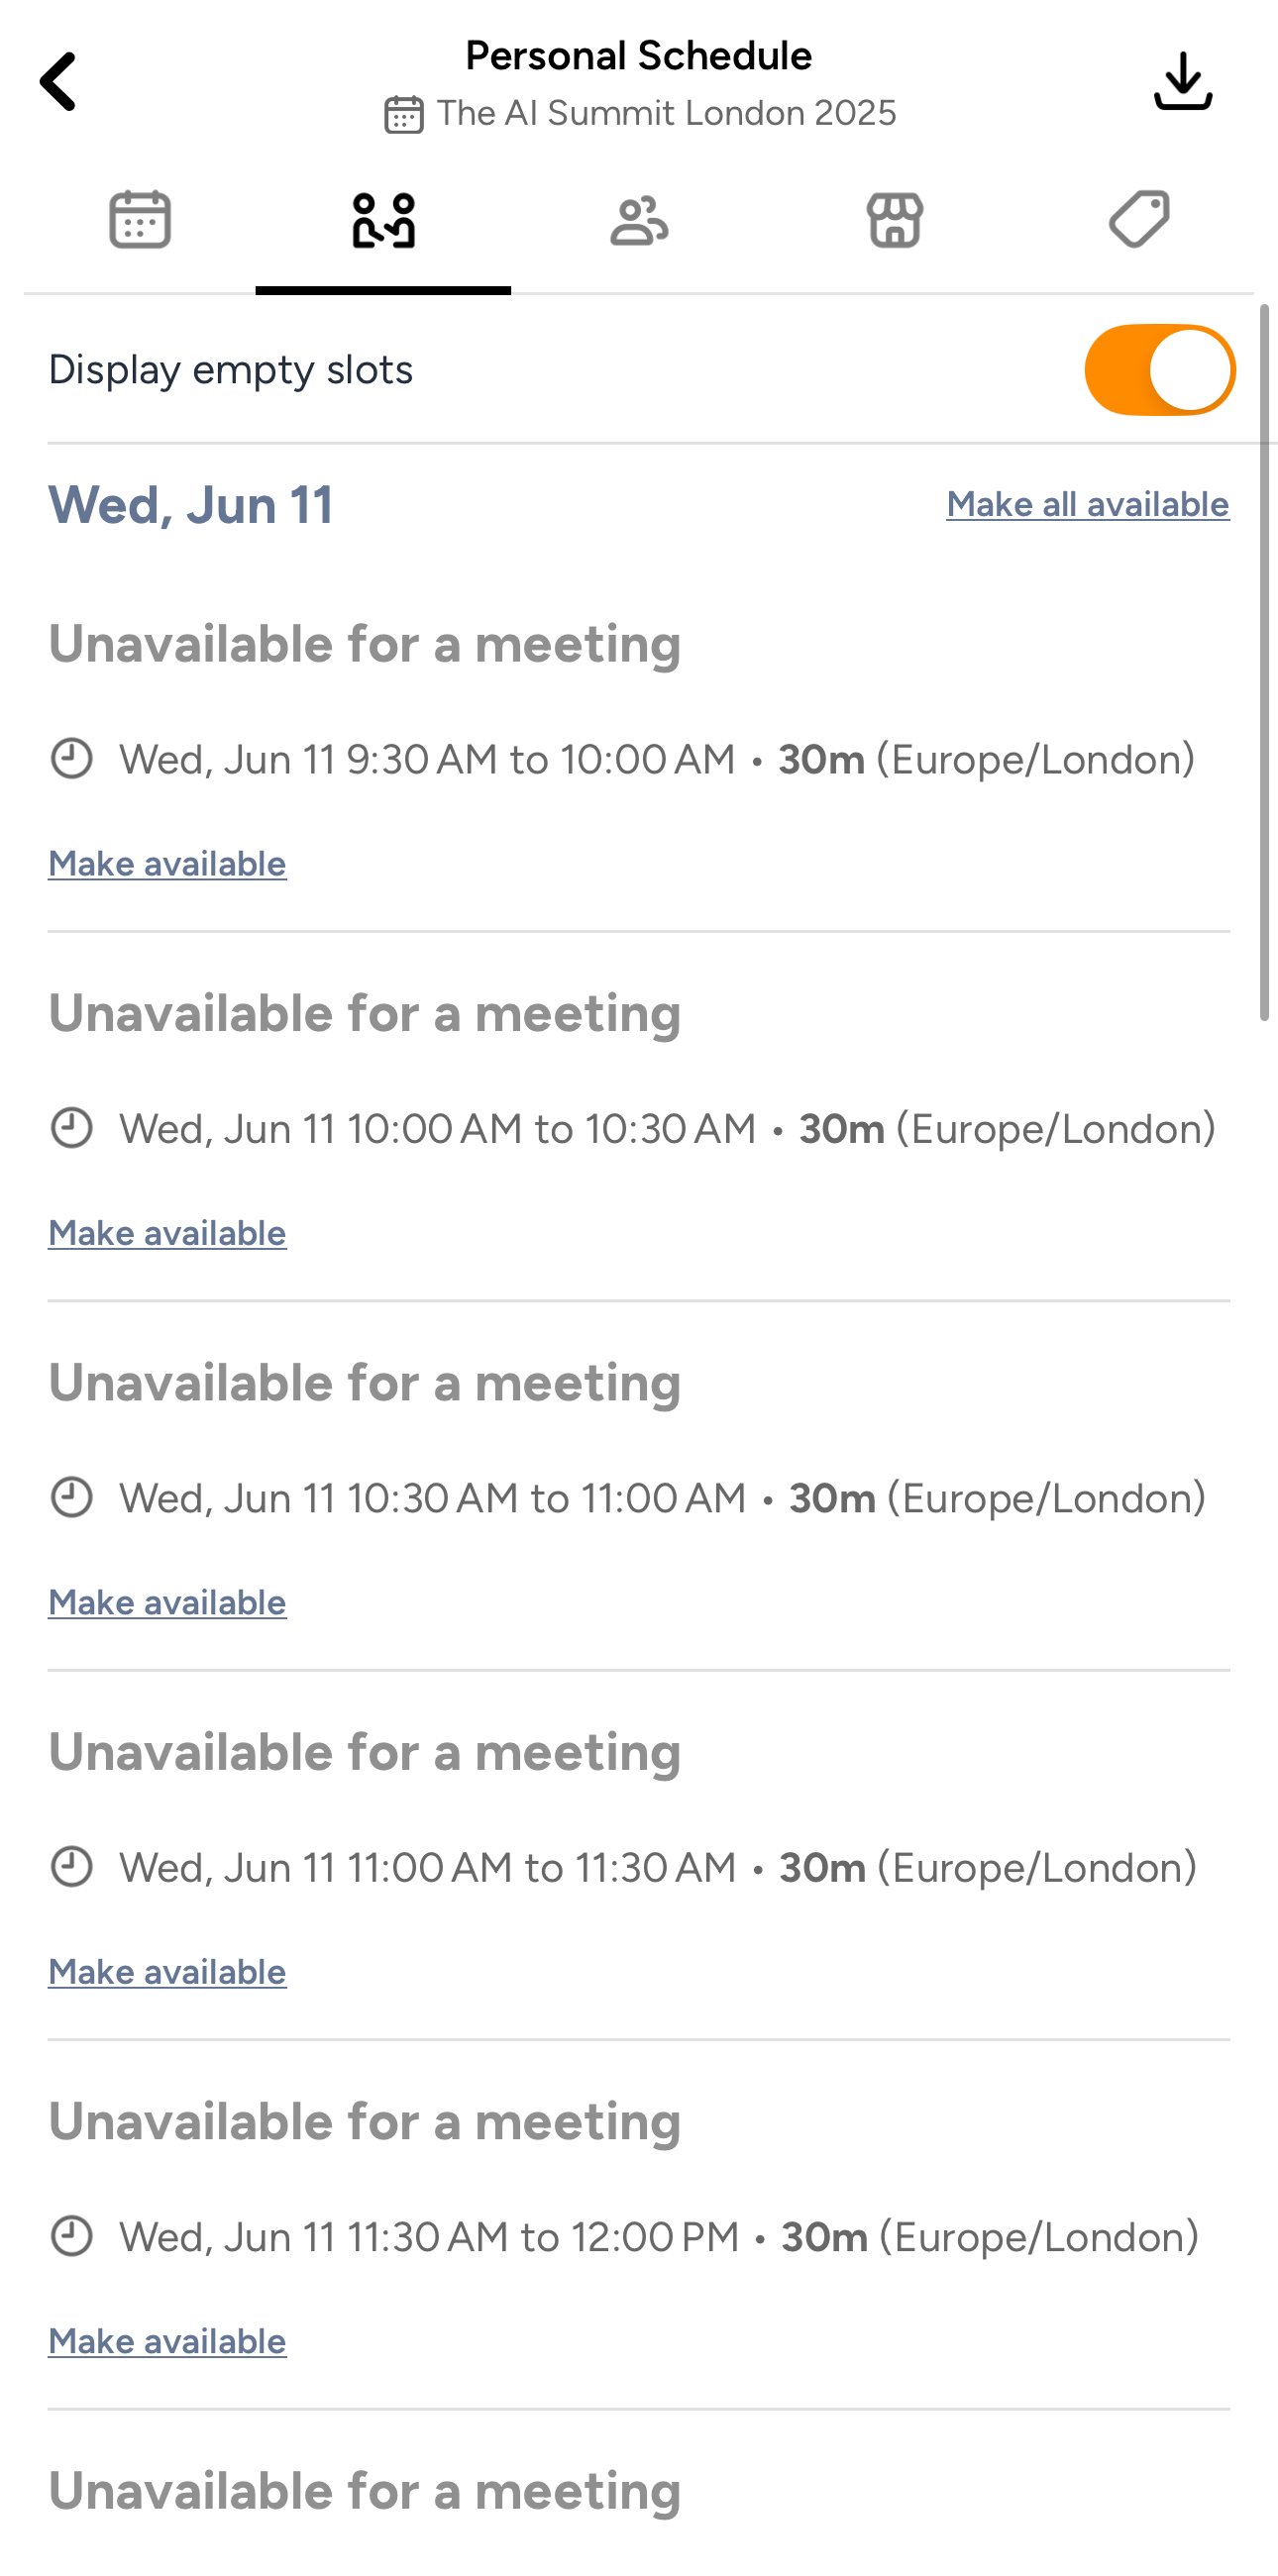This screenshot has height=2576, width=1278.
Task: Select the meetings tab icon
Action: point(383,221)
